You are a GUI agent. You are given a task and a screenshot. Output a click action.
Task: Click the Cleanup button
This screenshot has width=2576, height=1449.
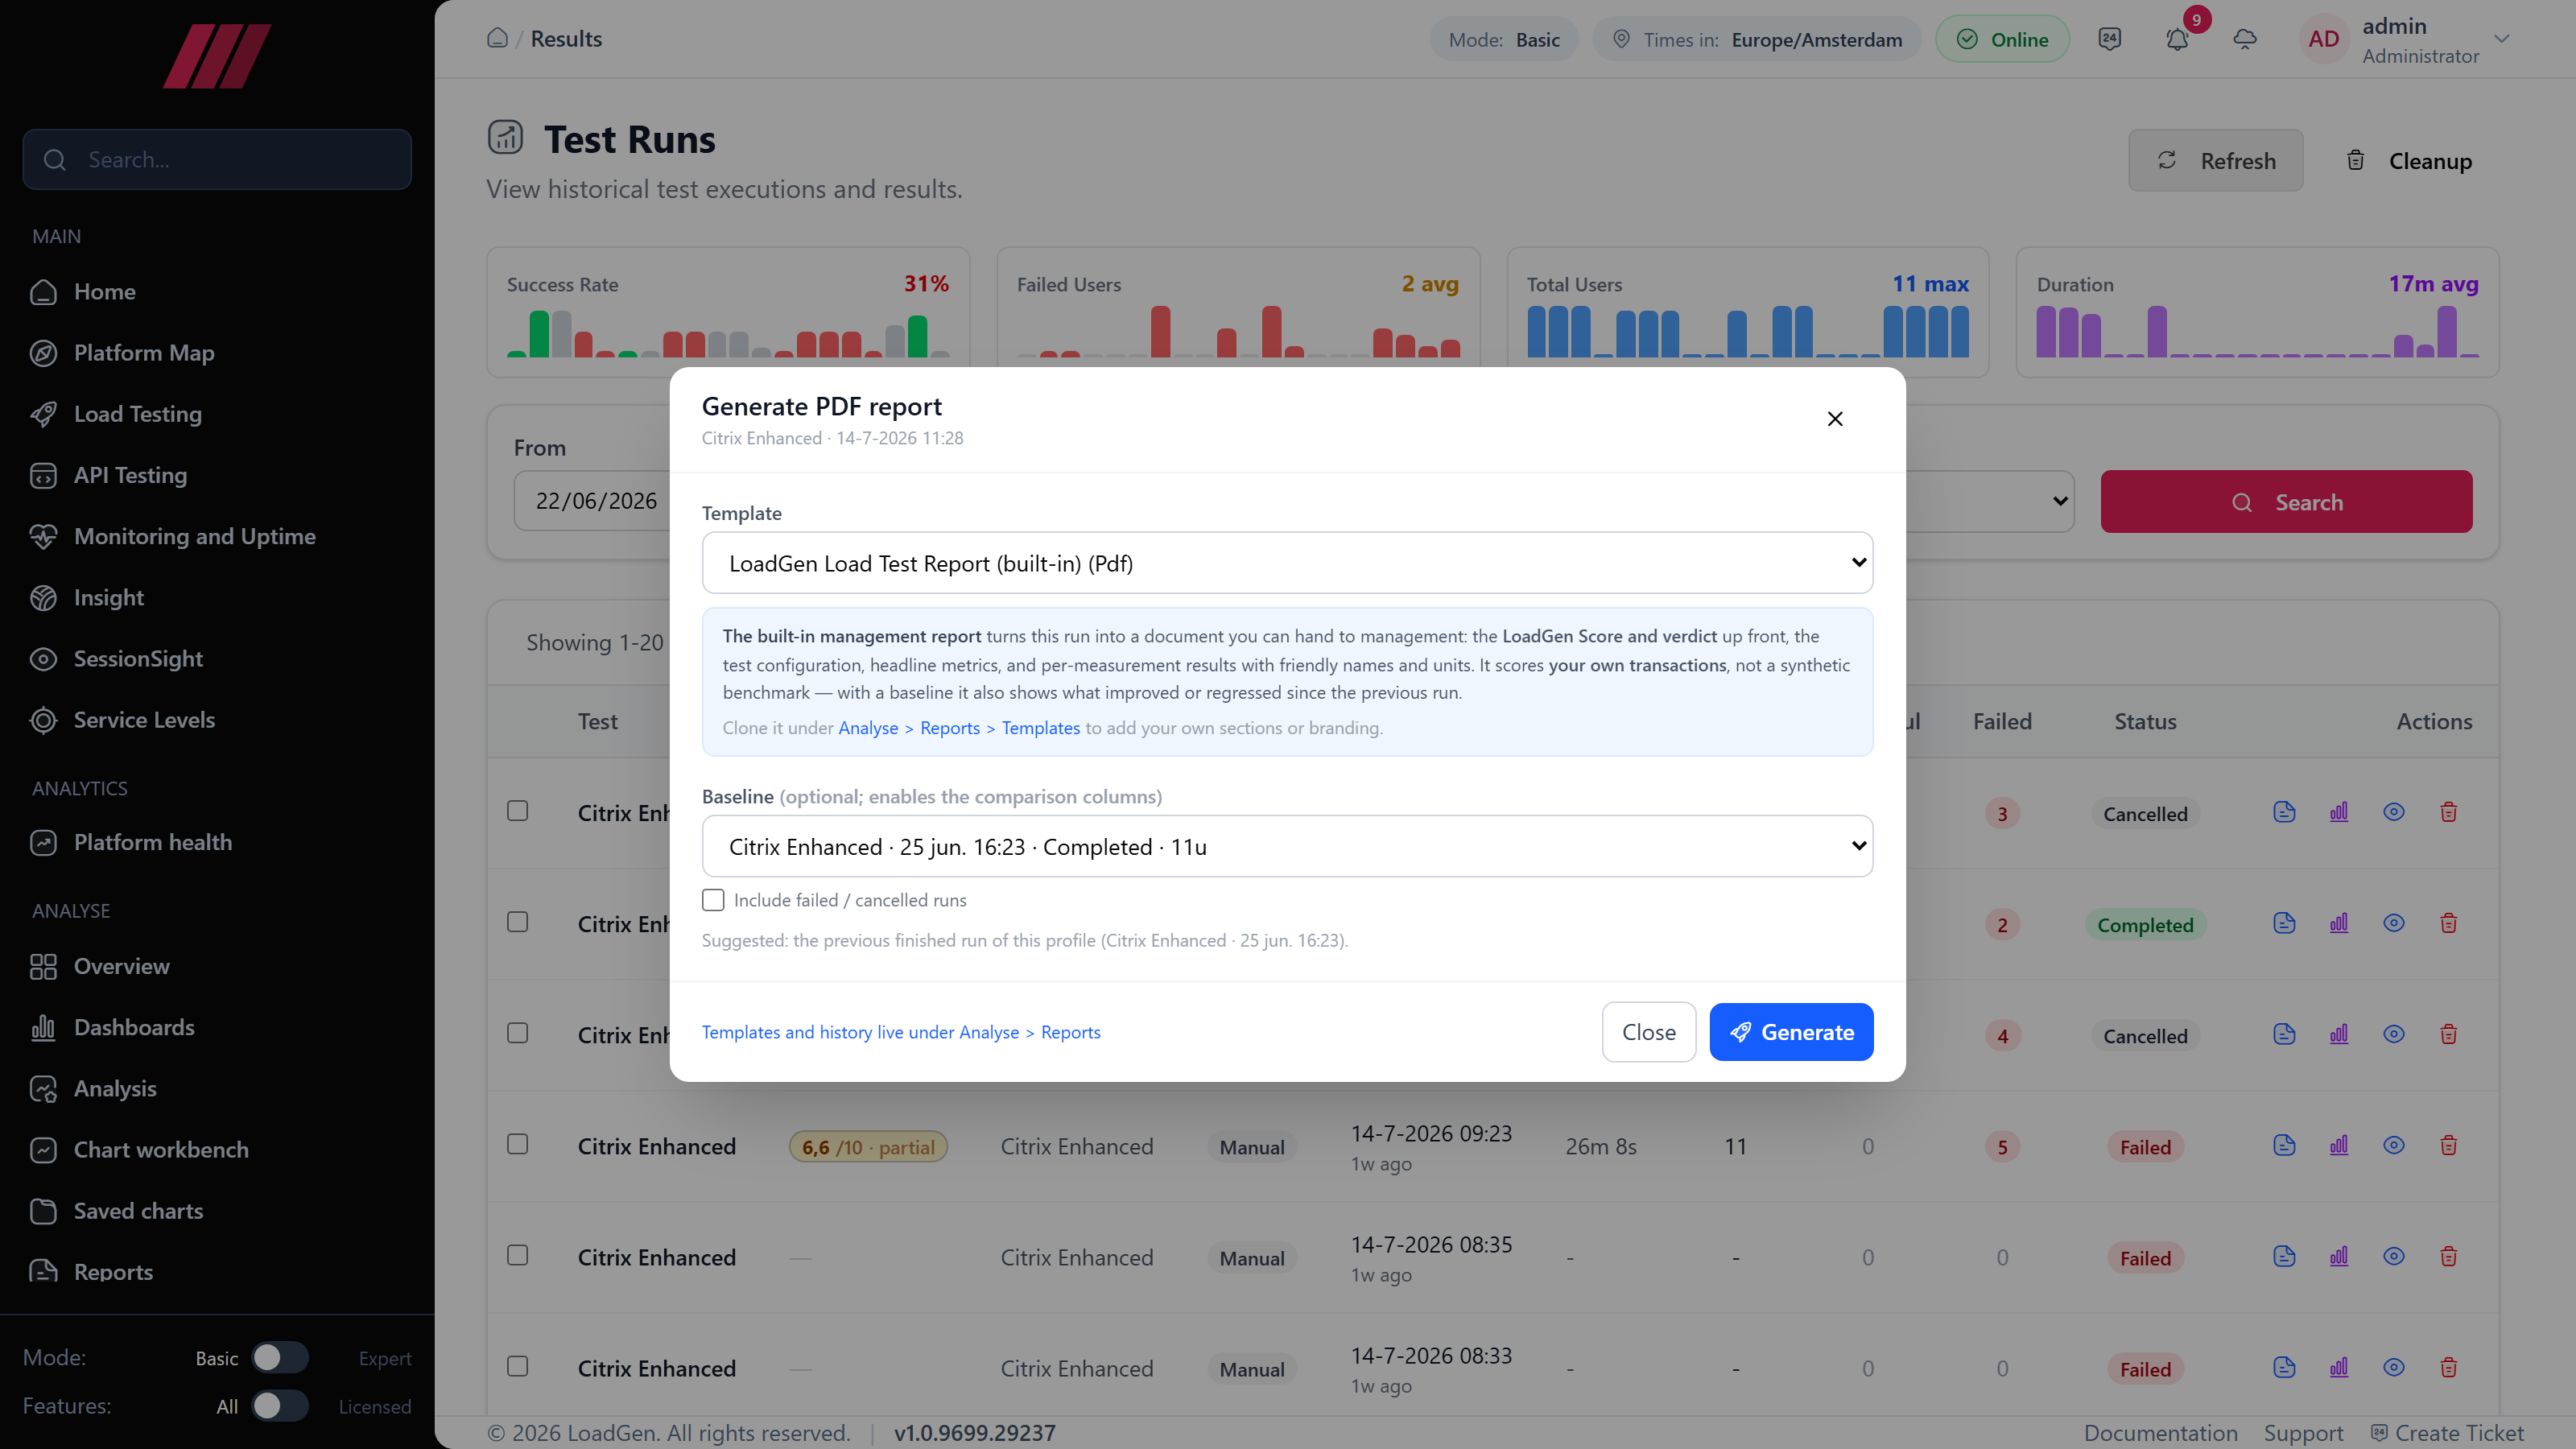(2409, 160)
